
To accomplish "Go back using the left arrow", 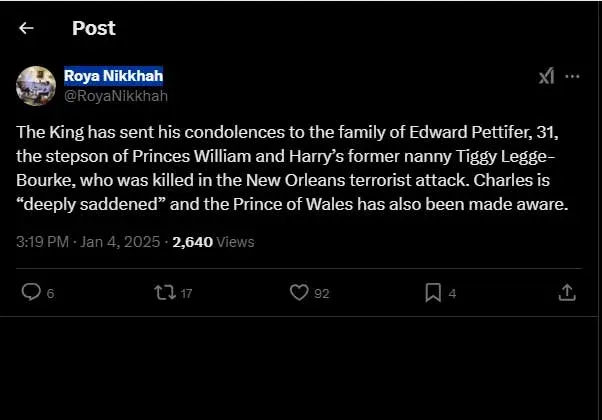I will pyautogui.click(x=26, y=28).
